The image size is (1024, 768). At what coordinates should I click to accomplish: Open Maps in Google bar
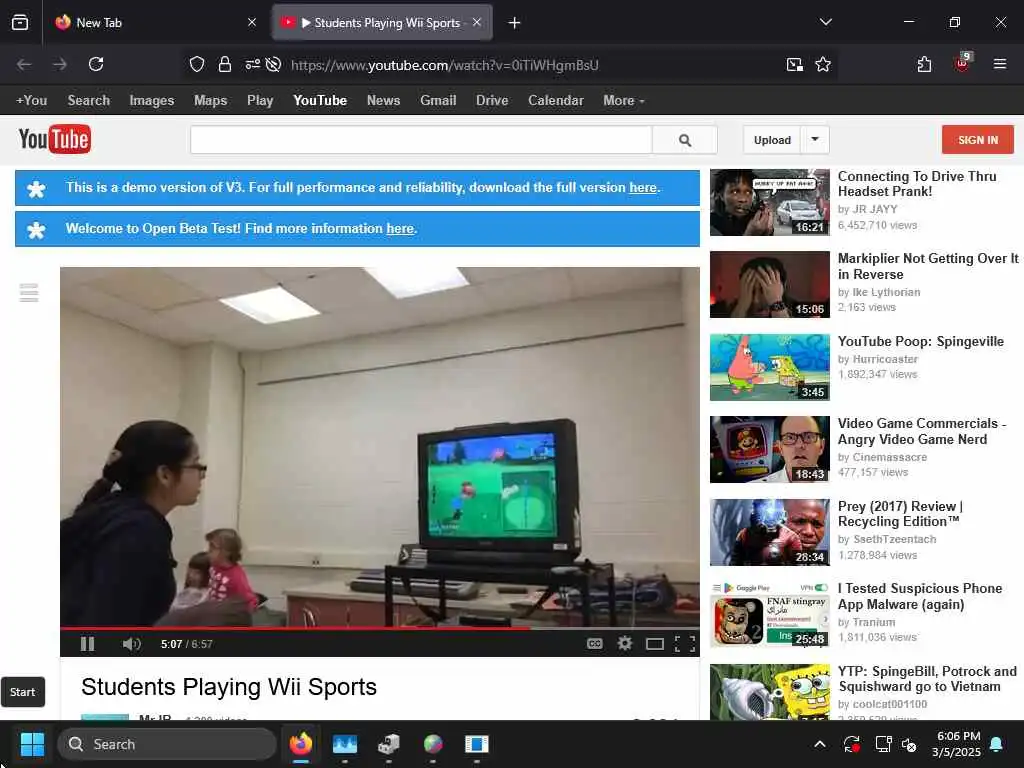tap(210, 101)
